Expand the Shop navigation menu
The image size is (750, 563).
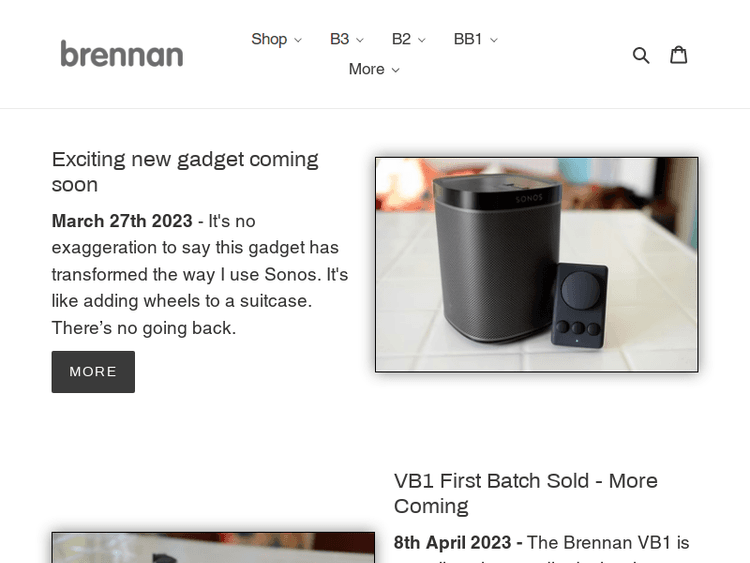pos(269,39)
